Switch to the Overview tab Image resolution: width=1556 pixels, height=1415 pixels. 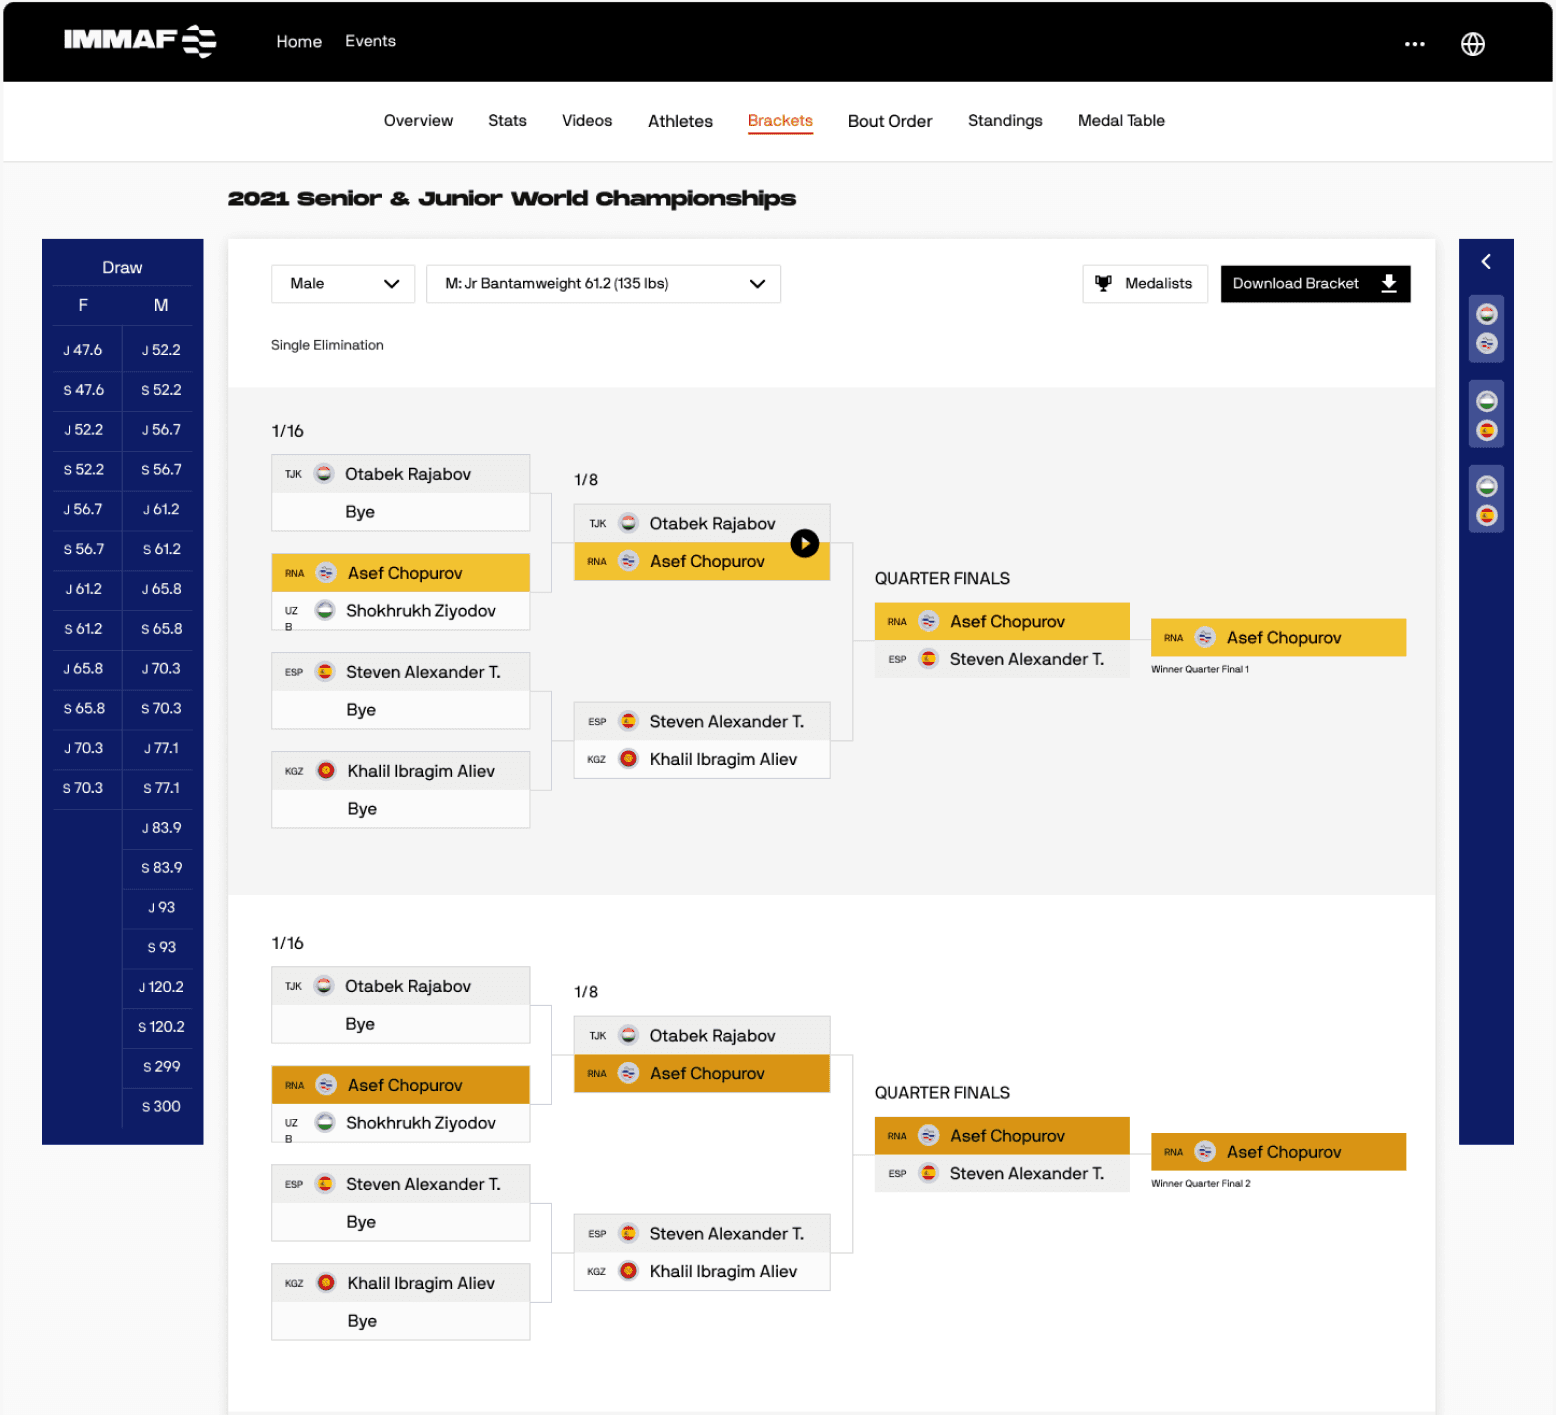418,121
